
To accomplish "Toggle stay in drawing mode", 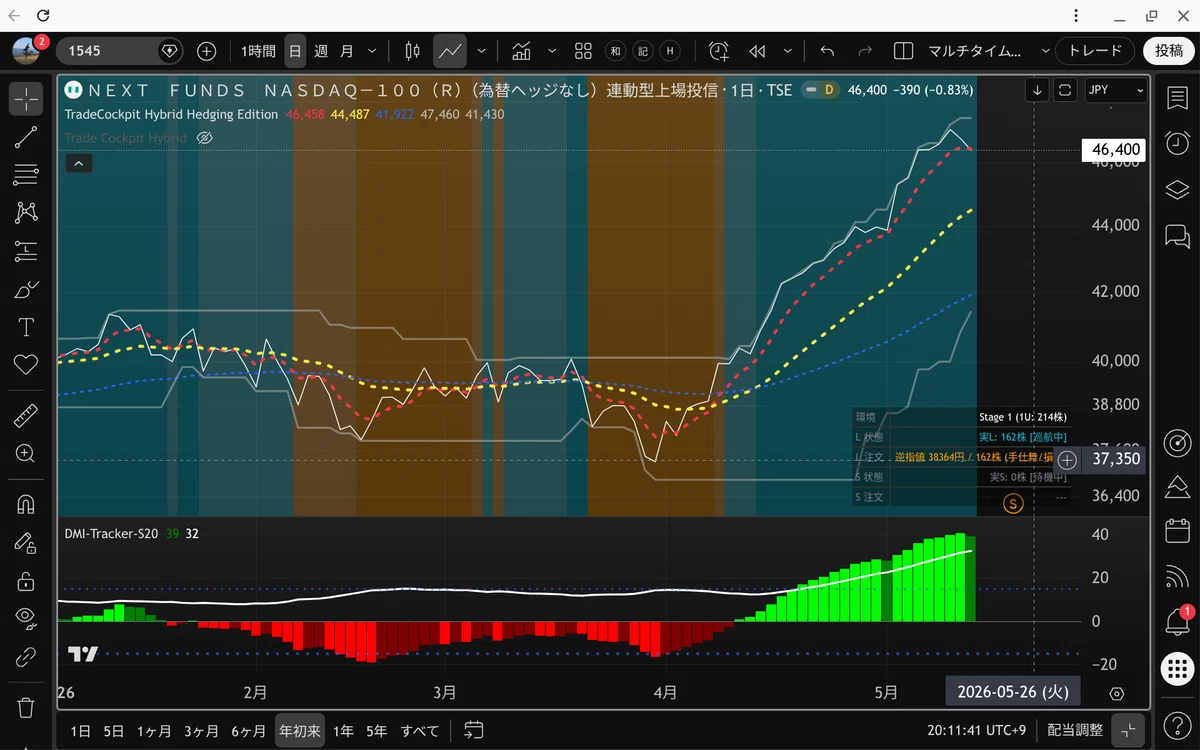I will (x=26, y=543).
